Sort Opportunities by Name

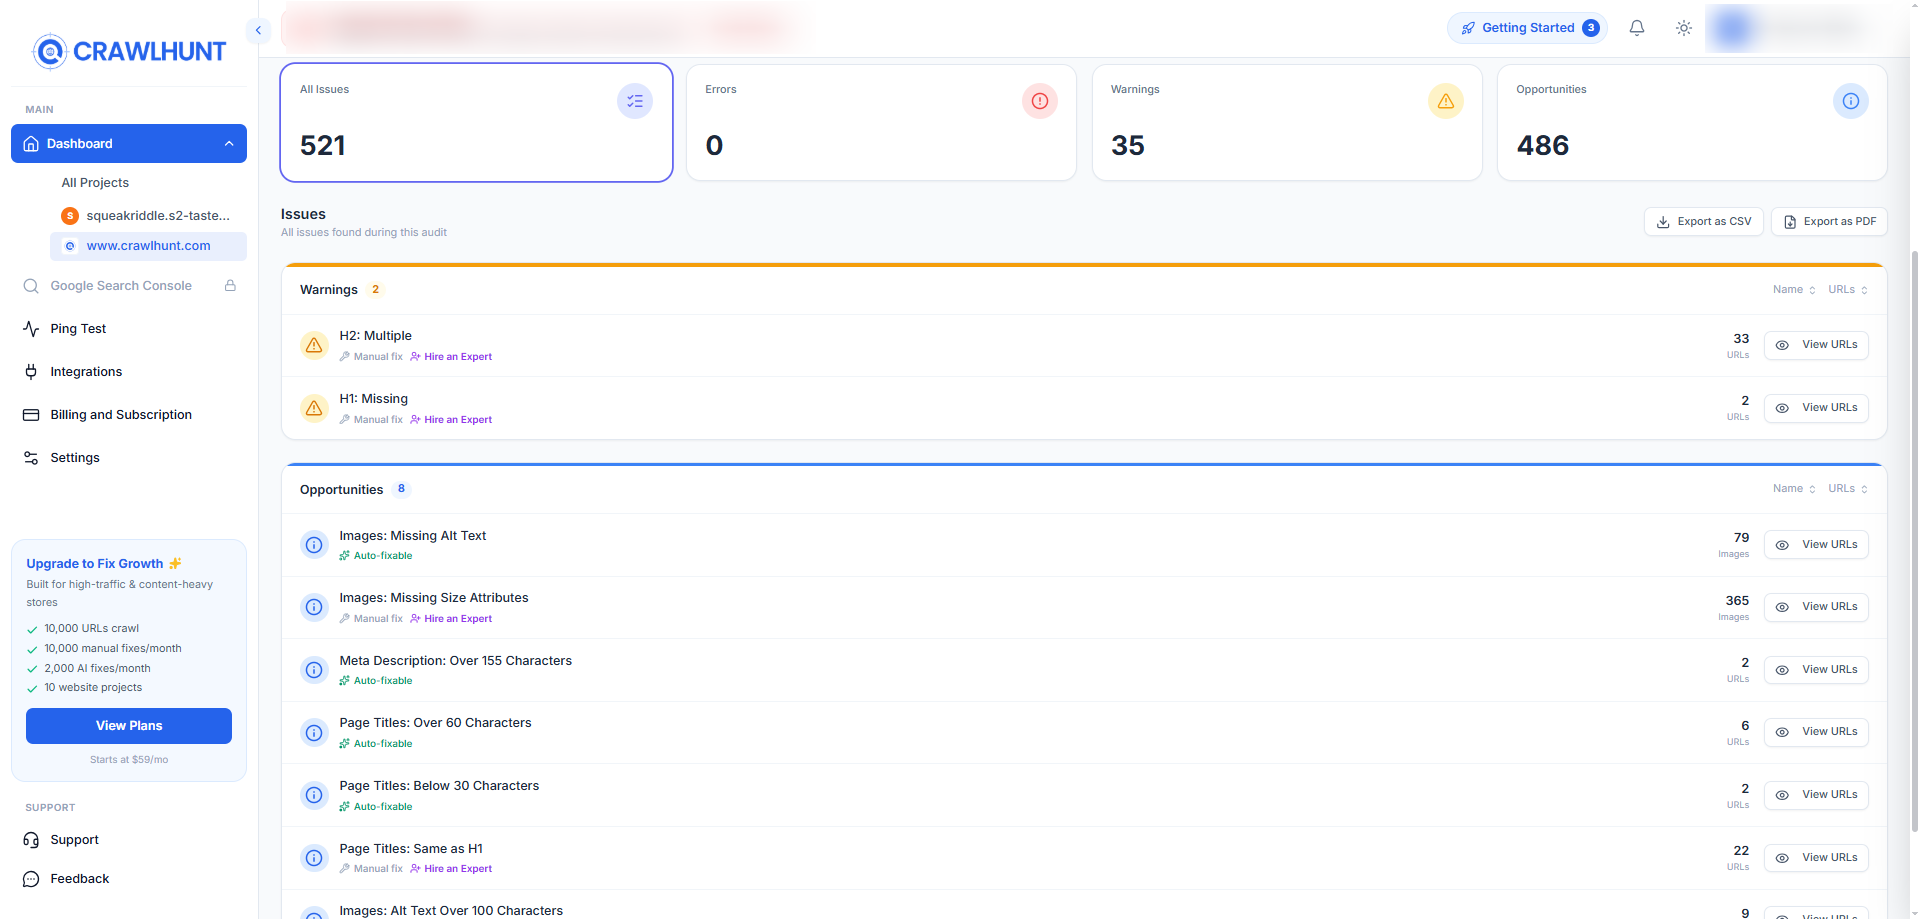click(1794, 489)
